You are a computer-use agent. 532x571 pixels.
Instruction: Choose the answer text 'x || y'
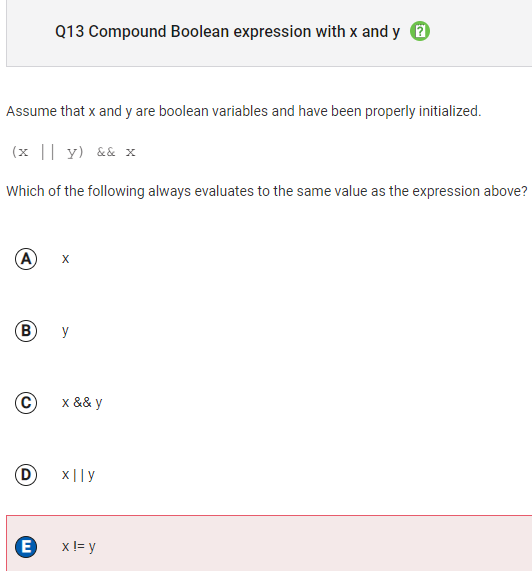tap(78, 475)
